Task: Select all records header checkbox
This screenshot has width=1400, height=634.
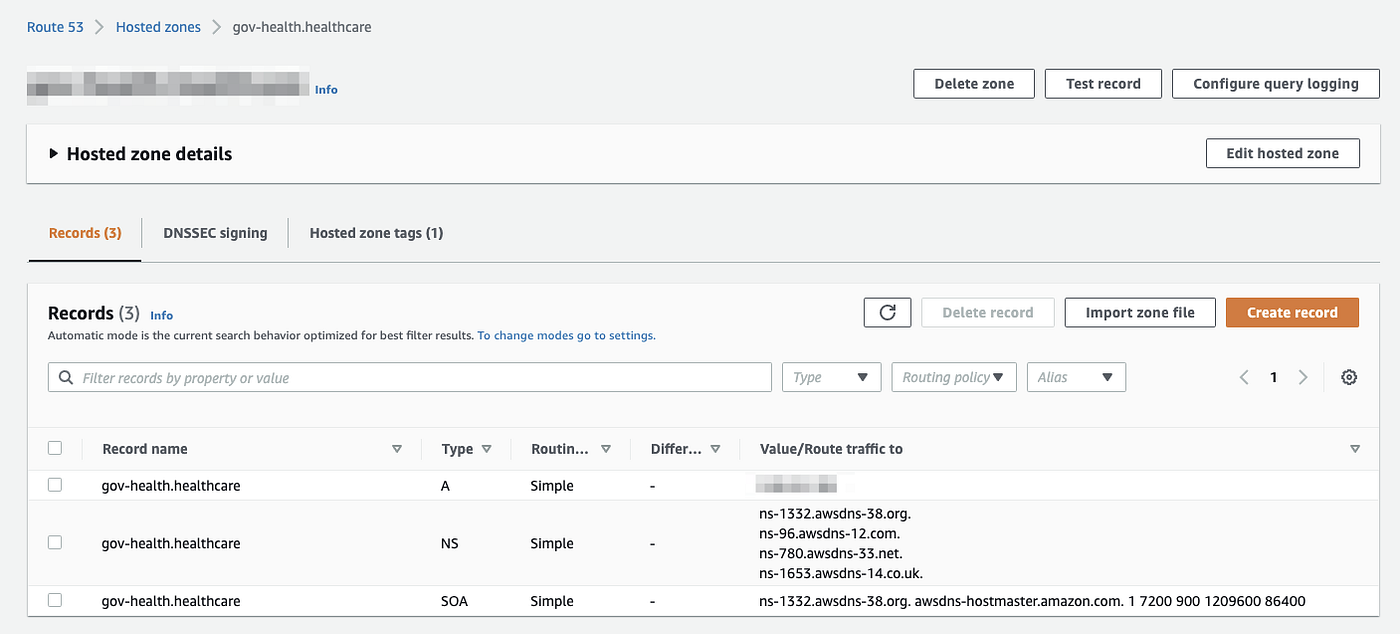Action: click(55, 448)
